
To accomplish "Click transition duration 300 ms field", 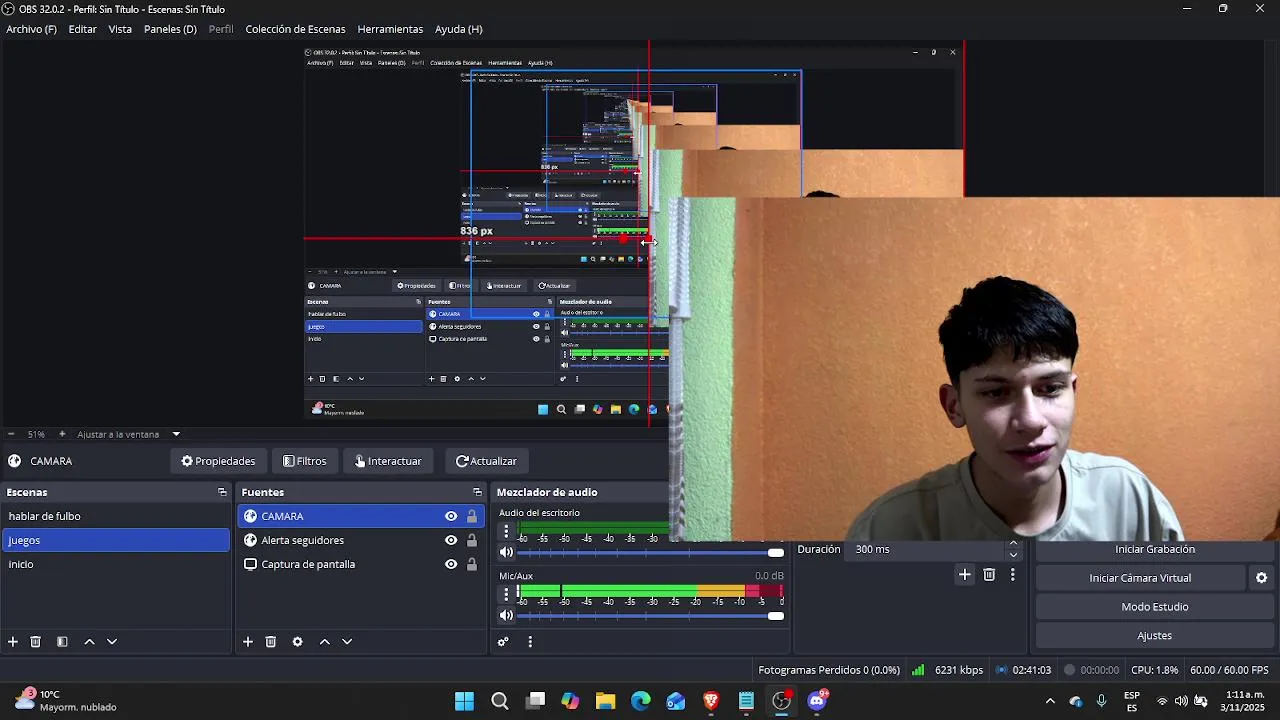I will pos(925,550).
